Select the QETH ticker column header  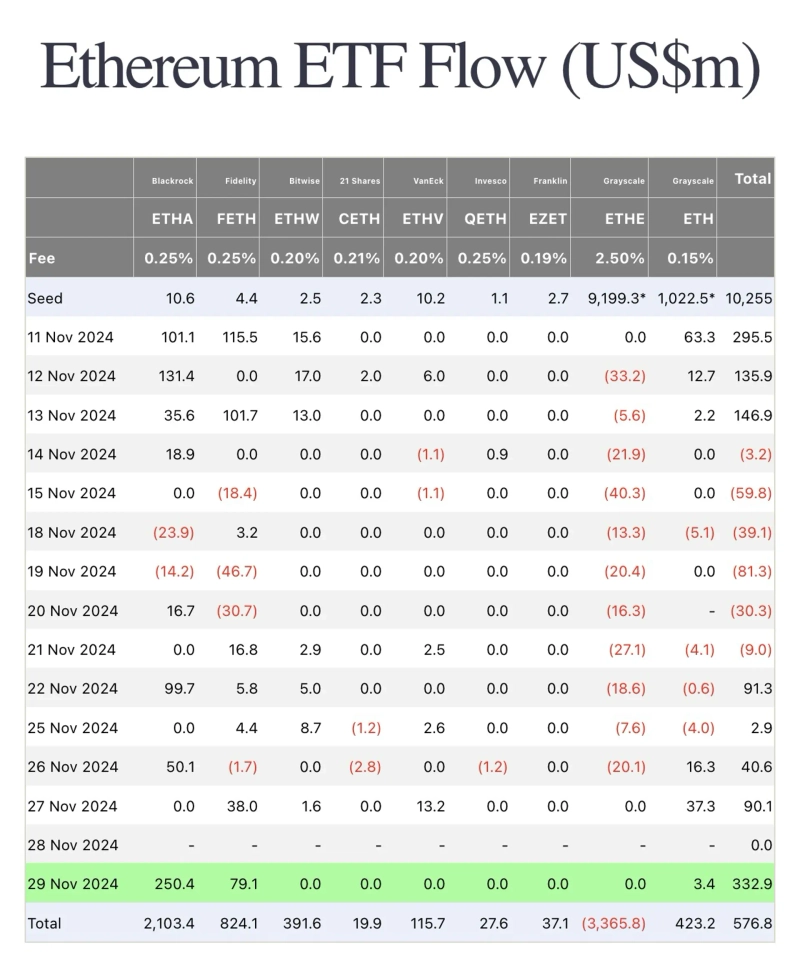click(484, 218)
